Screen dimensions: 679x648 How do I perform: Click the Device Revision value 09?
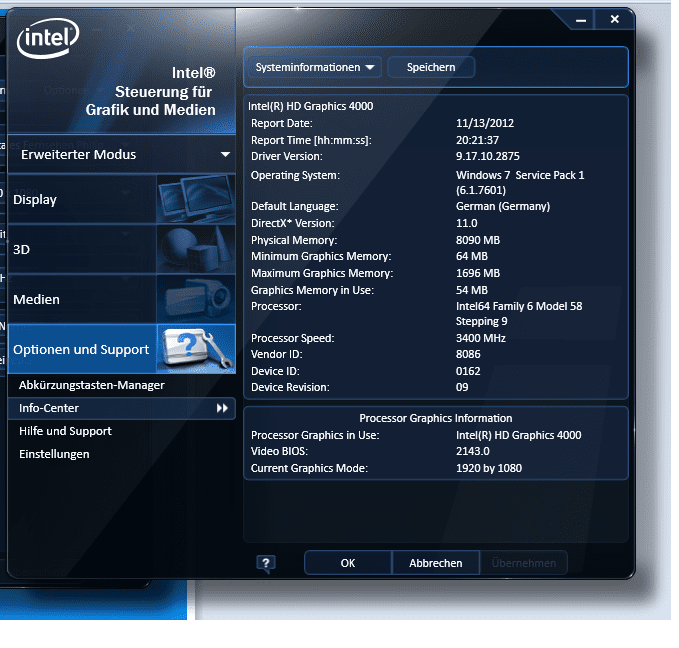tap(462, 387)
